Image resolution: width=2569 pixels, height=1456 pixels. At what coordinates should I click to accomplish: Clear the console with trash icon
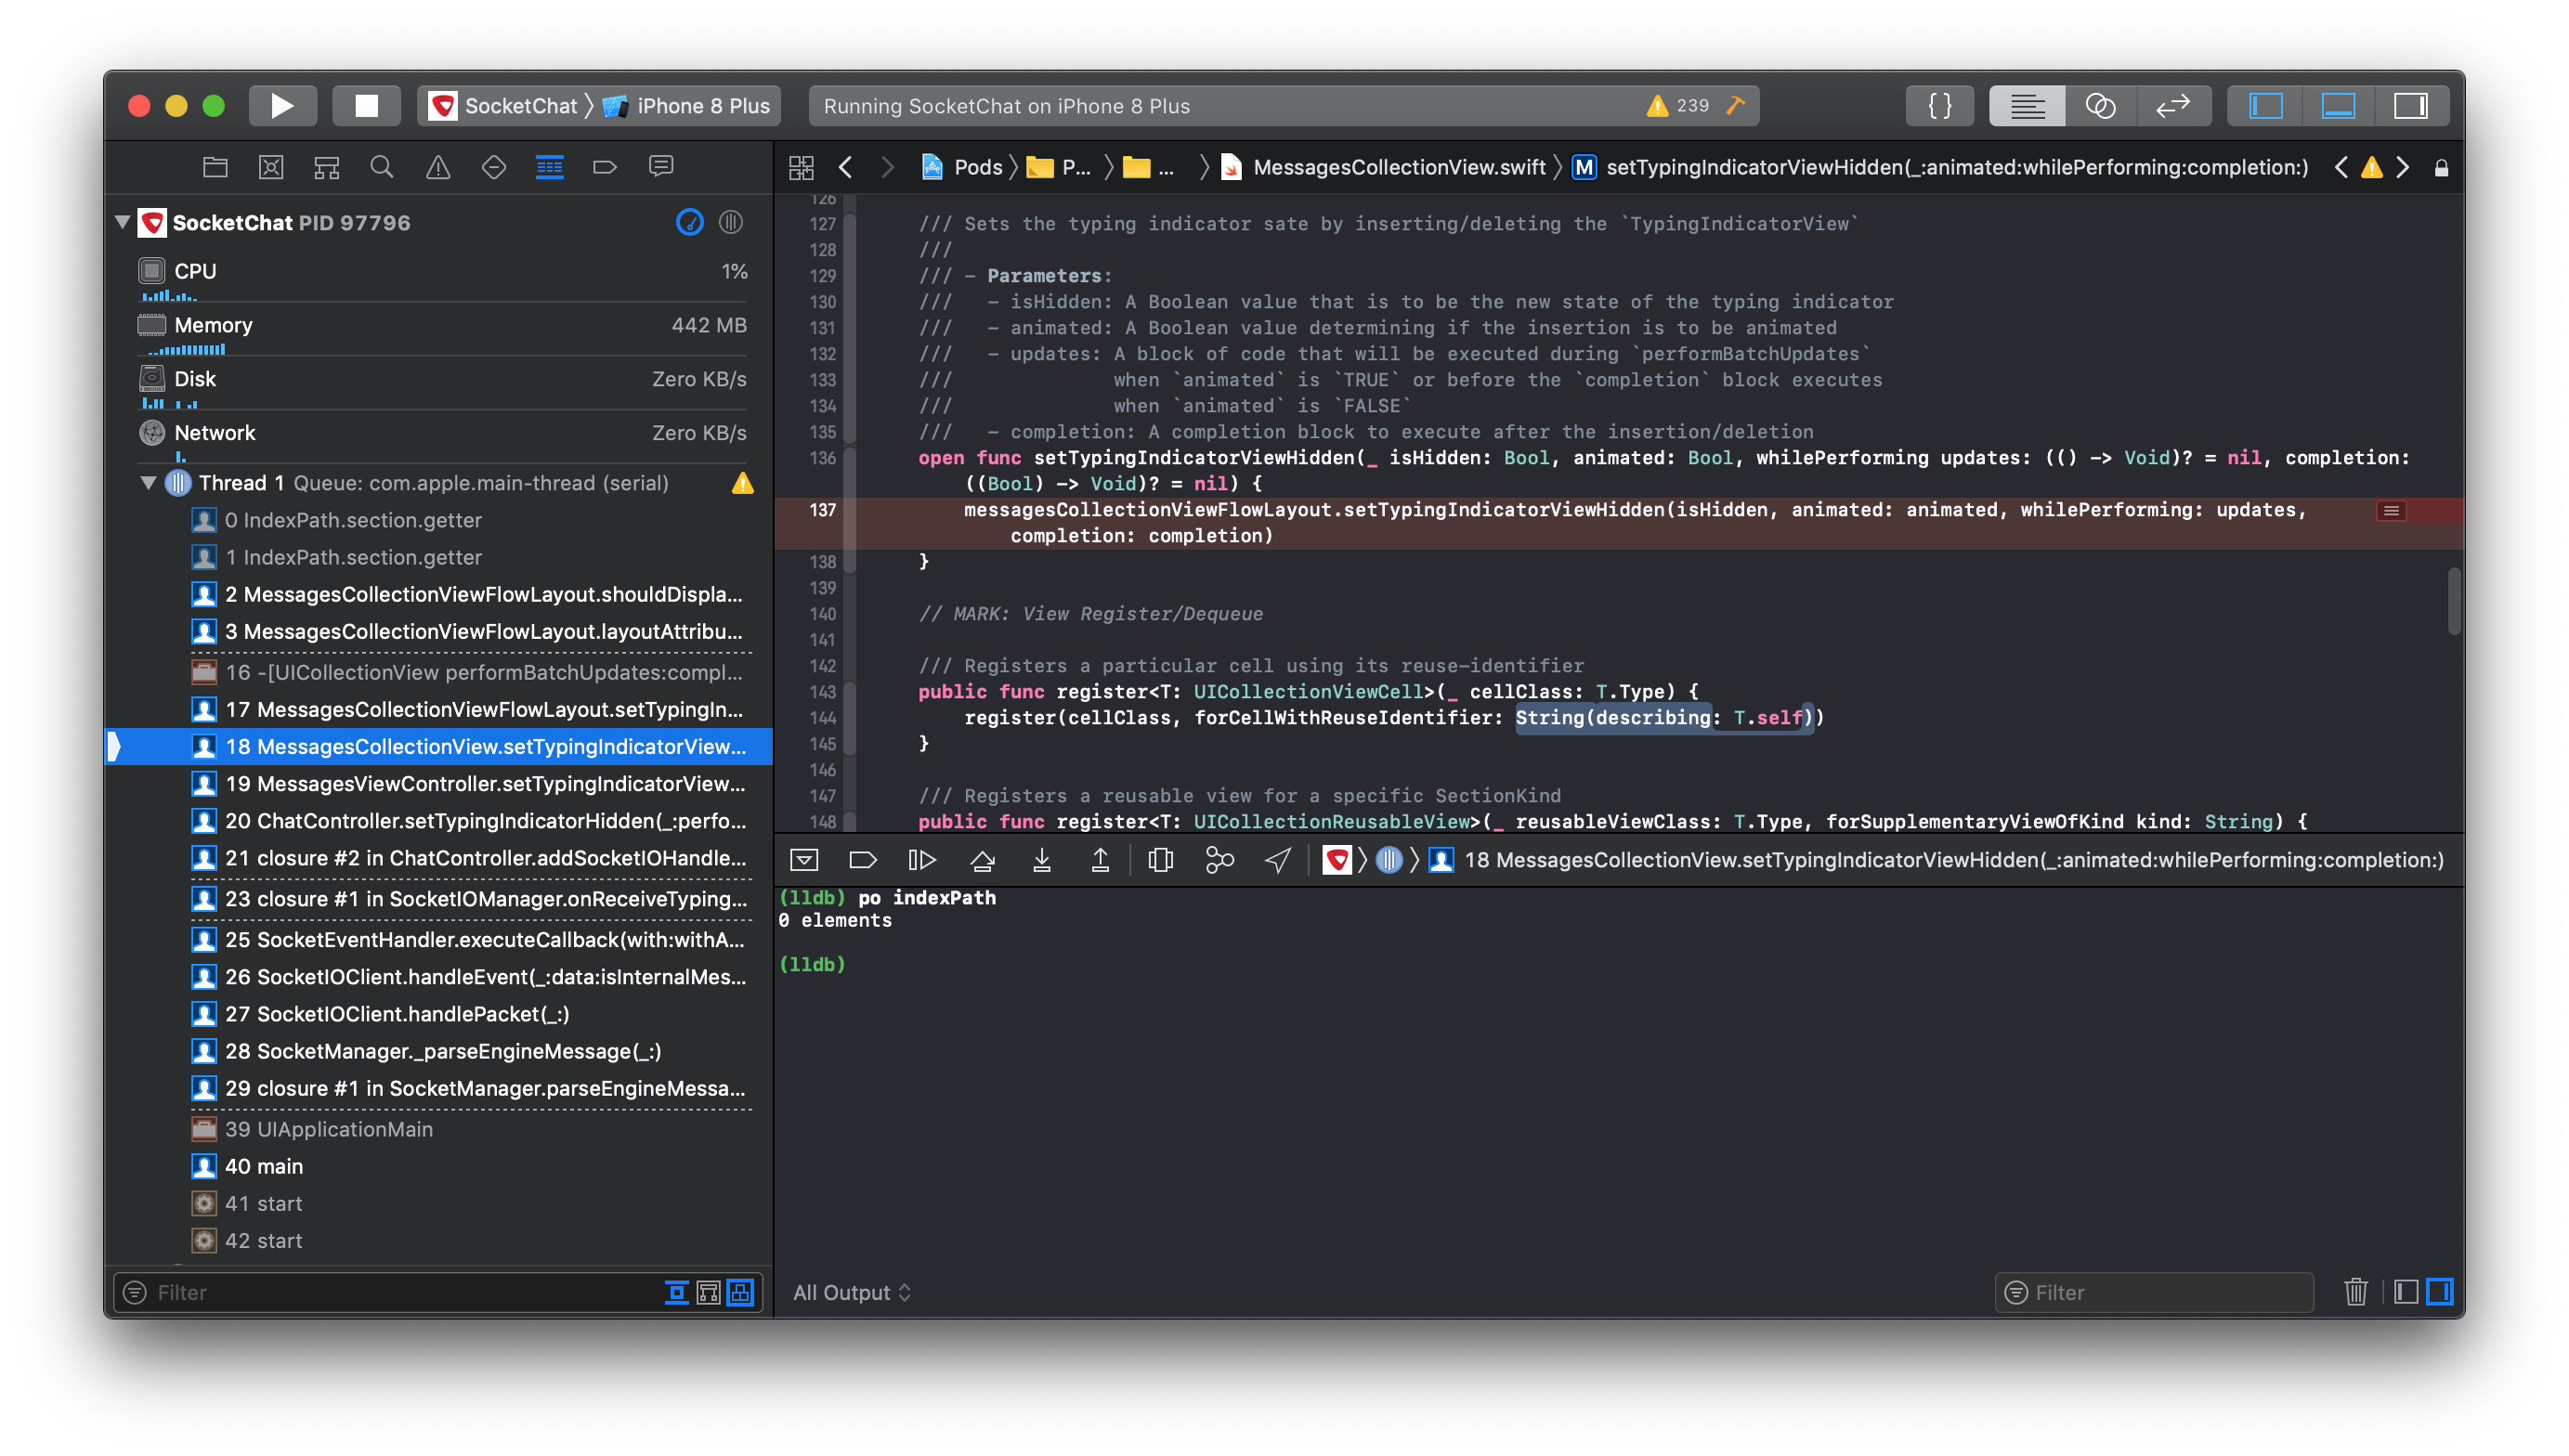[x=2355, y=1292]
